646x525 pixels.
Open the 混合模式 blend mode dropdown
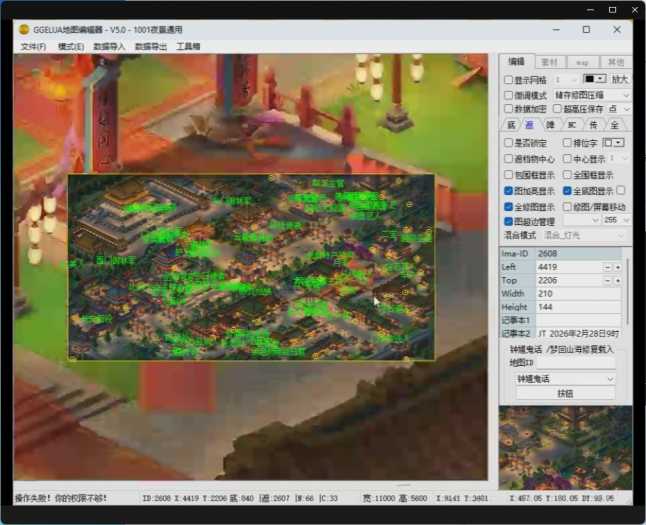(x=584, y=235)
